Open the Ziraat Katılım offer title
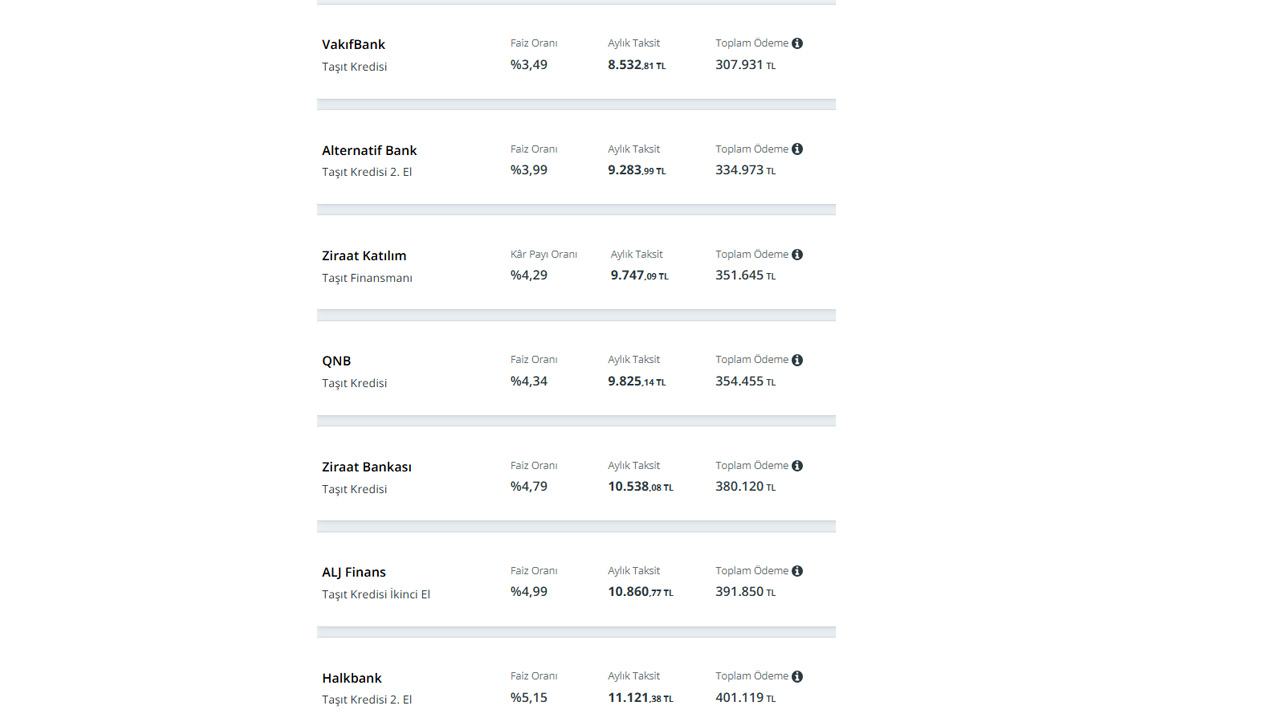Image resolution: width=1280 pixels, height=720 pixels. pos(364,255)
